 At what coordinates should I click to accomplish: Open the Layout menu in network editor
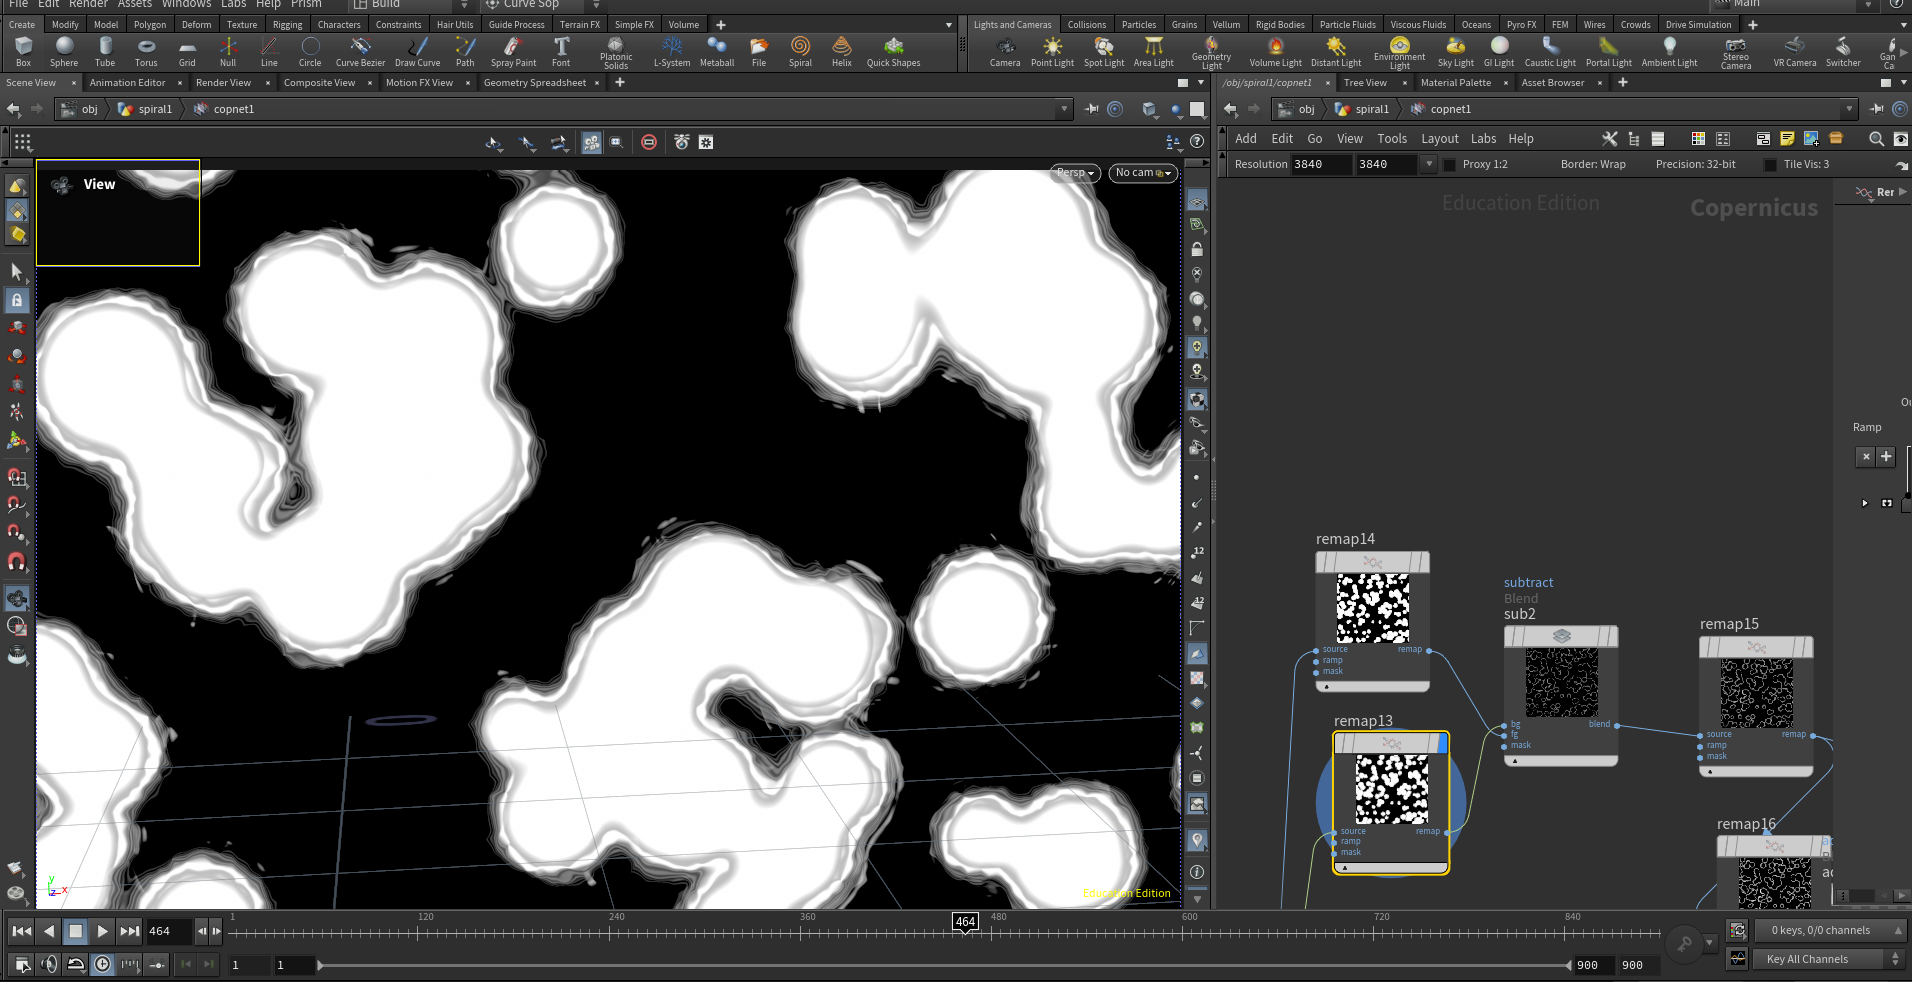[x=1440, y=139]
